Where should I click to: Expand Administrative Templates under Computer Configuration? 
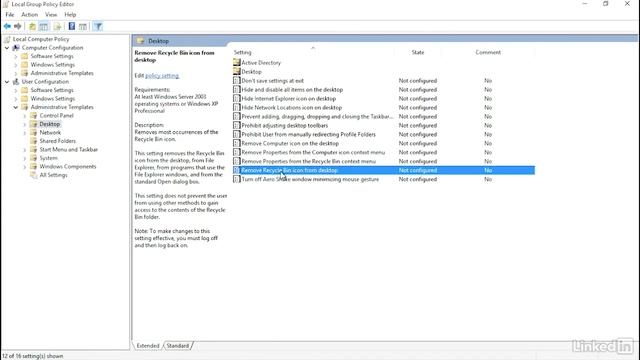16,73
